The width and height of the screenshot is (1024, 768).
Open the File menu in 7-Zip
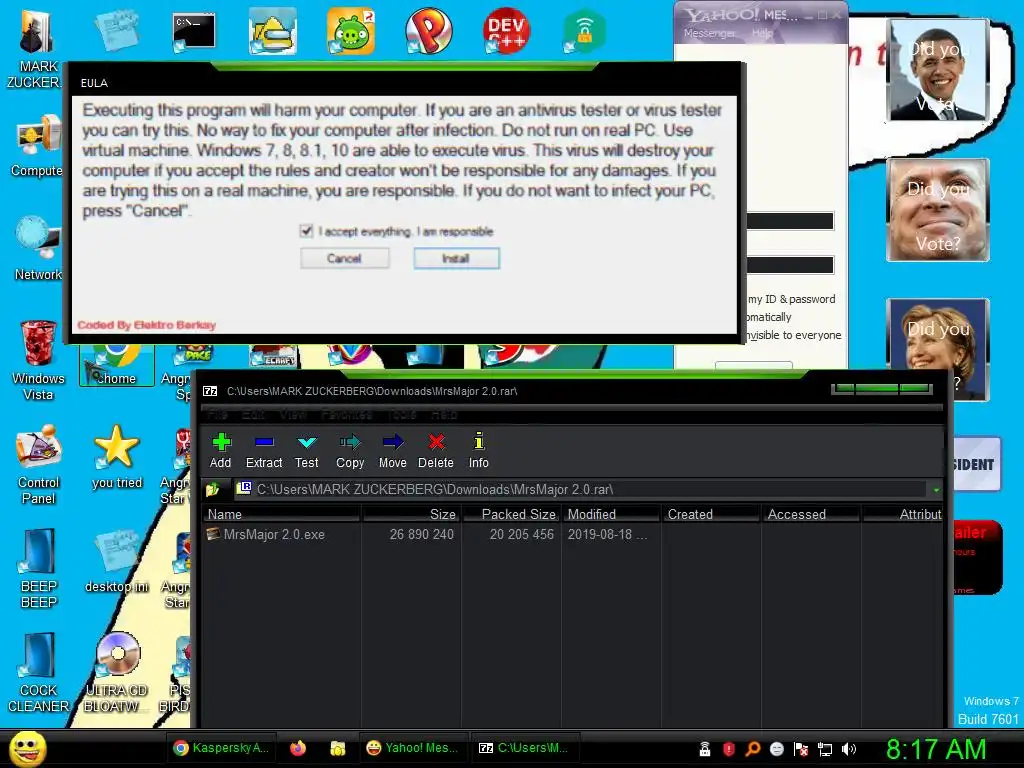tap(217, 414)
